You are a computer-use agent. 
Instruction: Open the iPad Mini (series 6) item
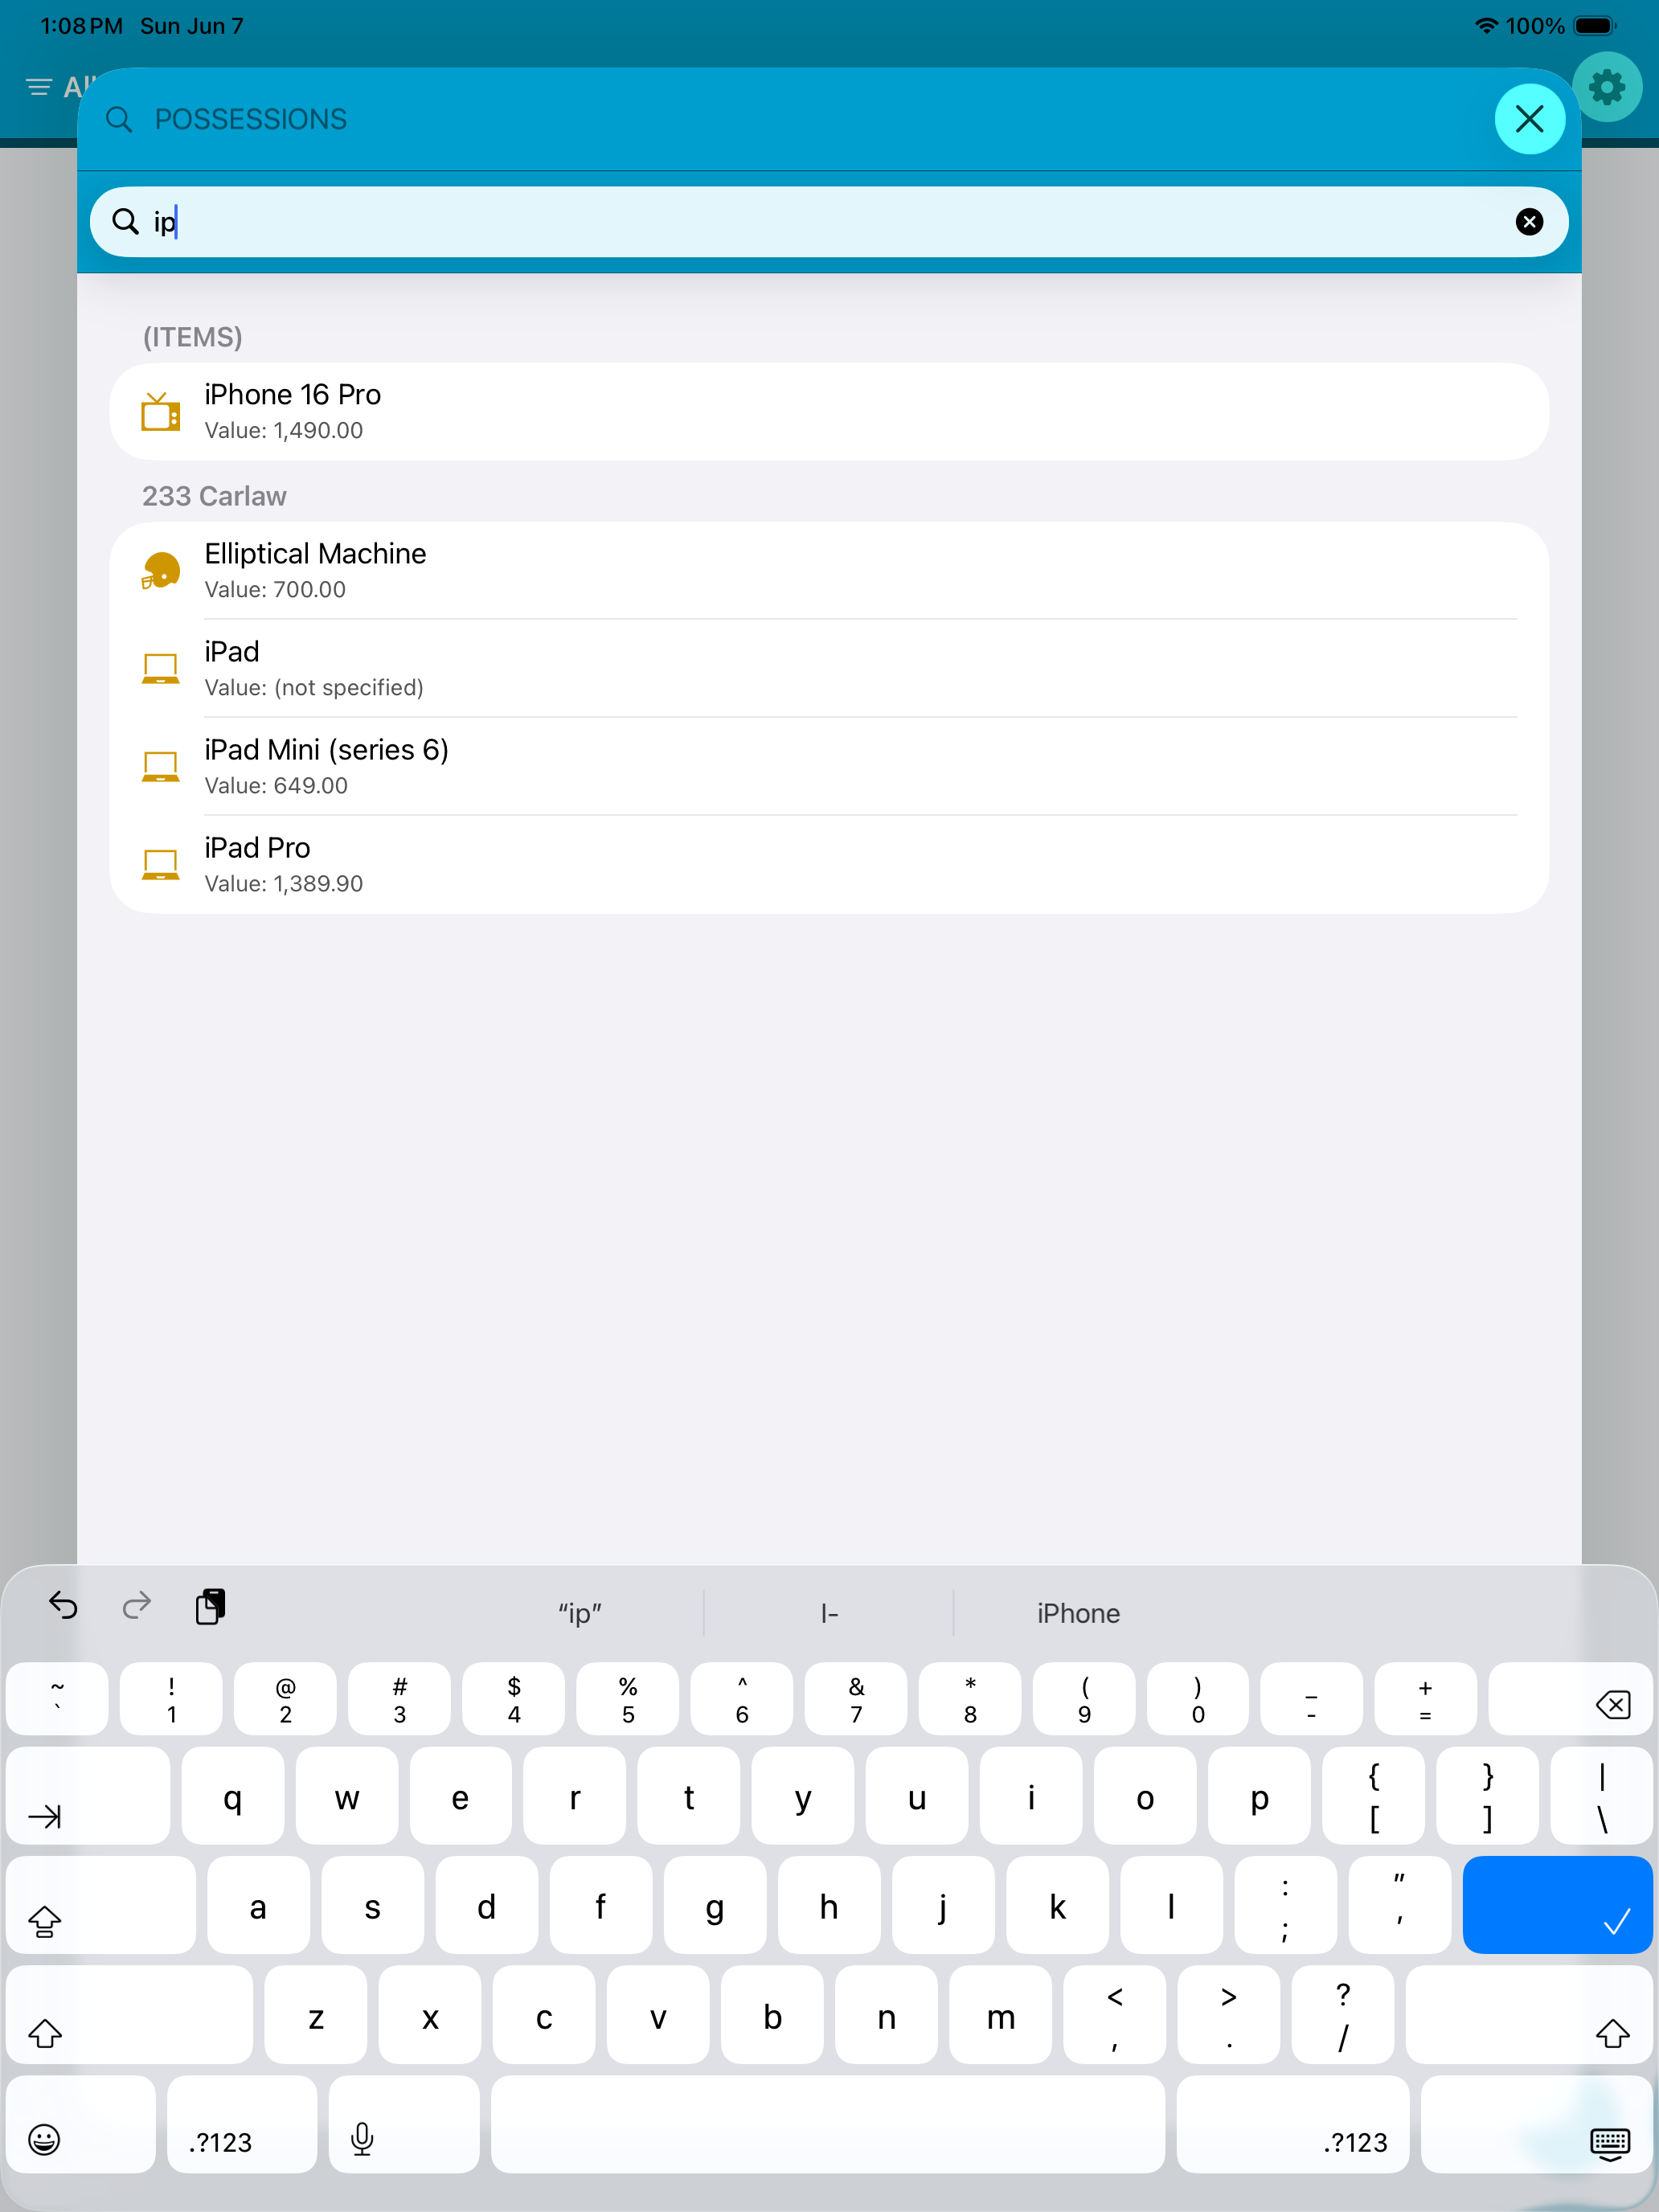(829, 766)
